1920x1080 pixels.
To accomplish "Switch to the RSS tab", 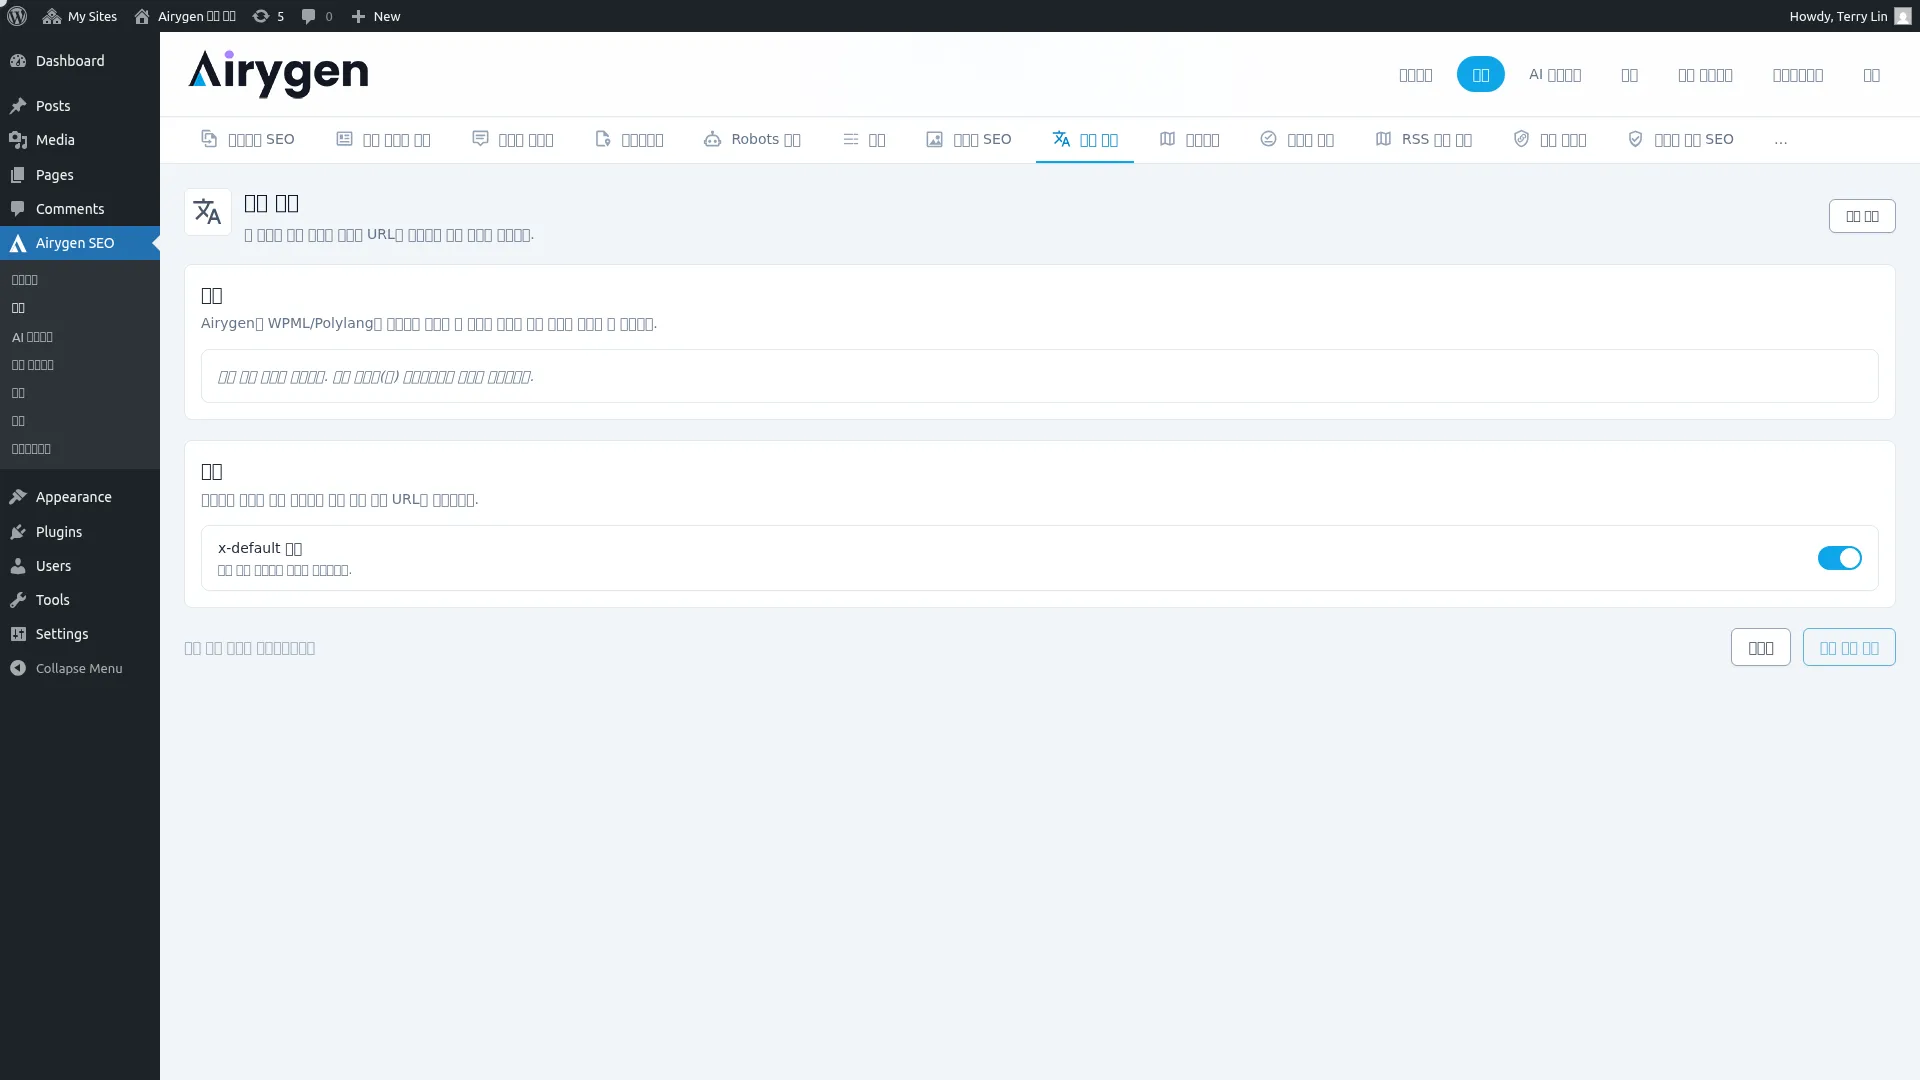I will 1423,139.
